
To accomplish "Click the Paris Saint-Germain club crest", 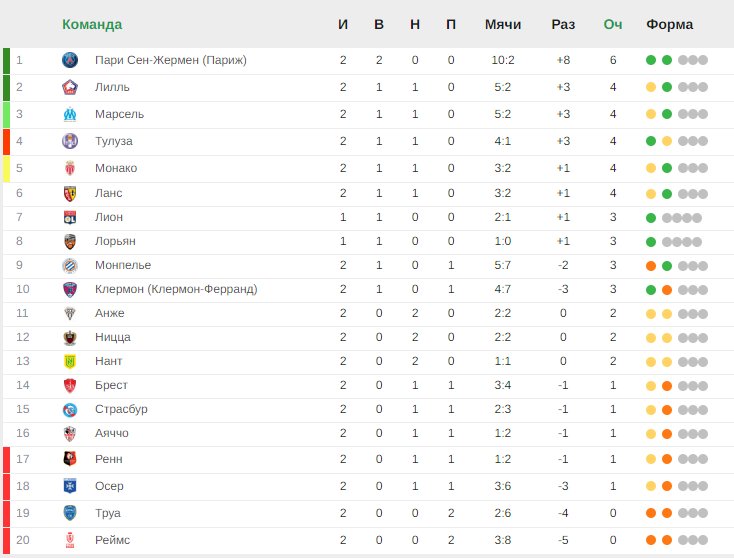I will [70, 60].
